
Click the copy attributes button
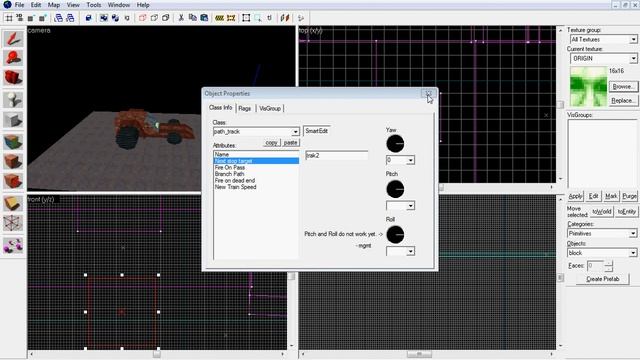click(271, 142)
